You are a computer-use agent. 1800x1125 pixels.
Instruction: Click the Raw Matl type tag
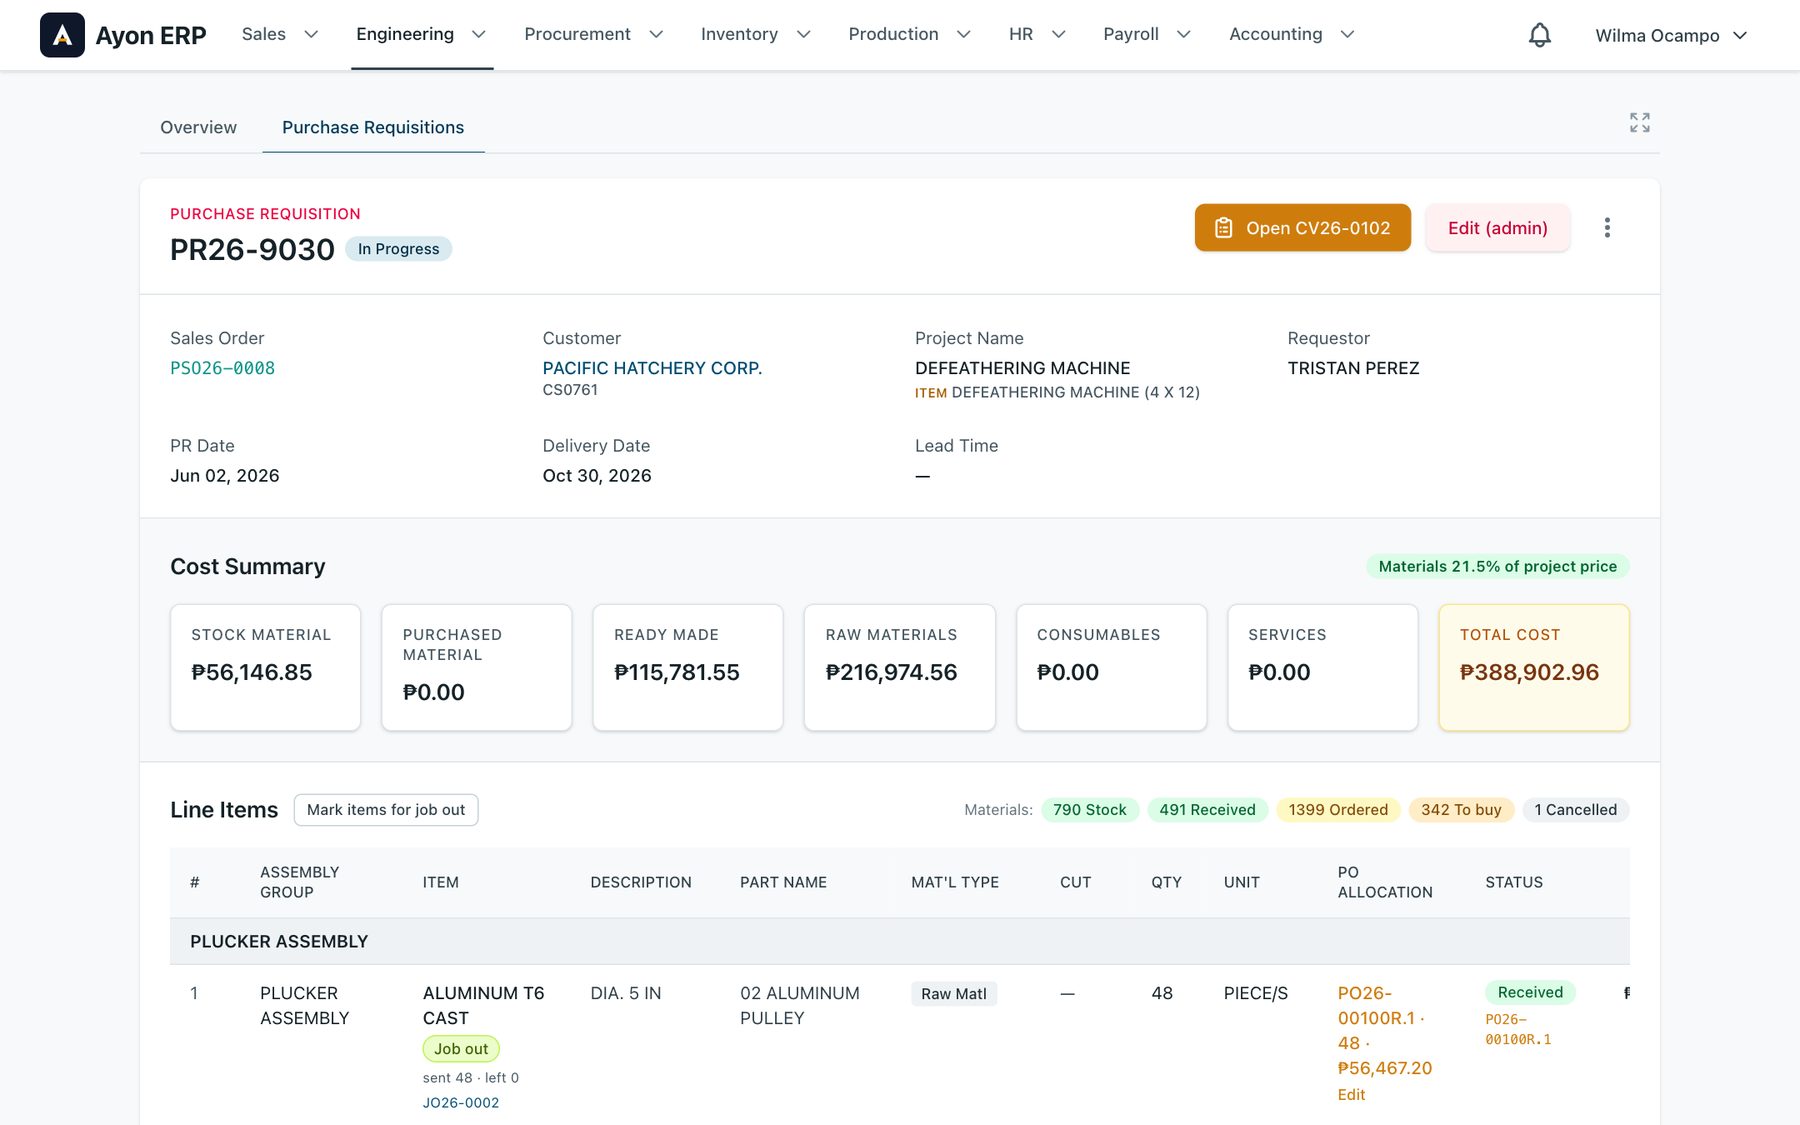[954, 994]
